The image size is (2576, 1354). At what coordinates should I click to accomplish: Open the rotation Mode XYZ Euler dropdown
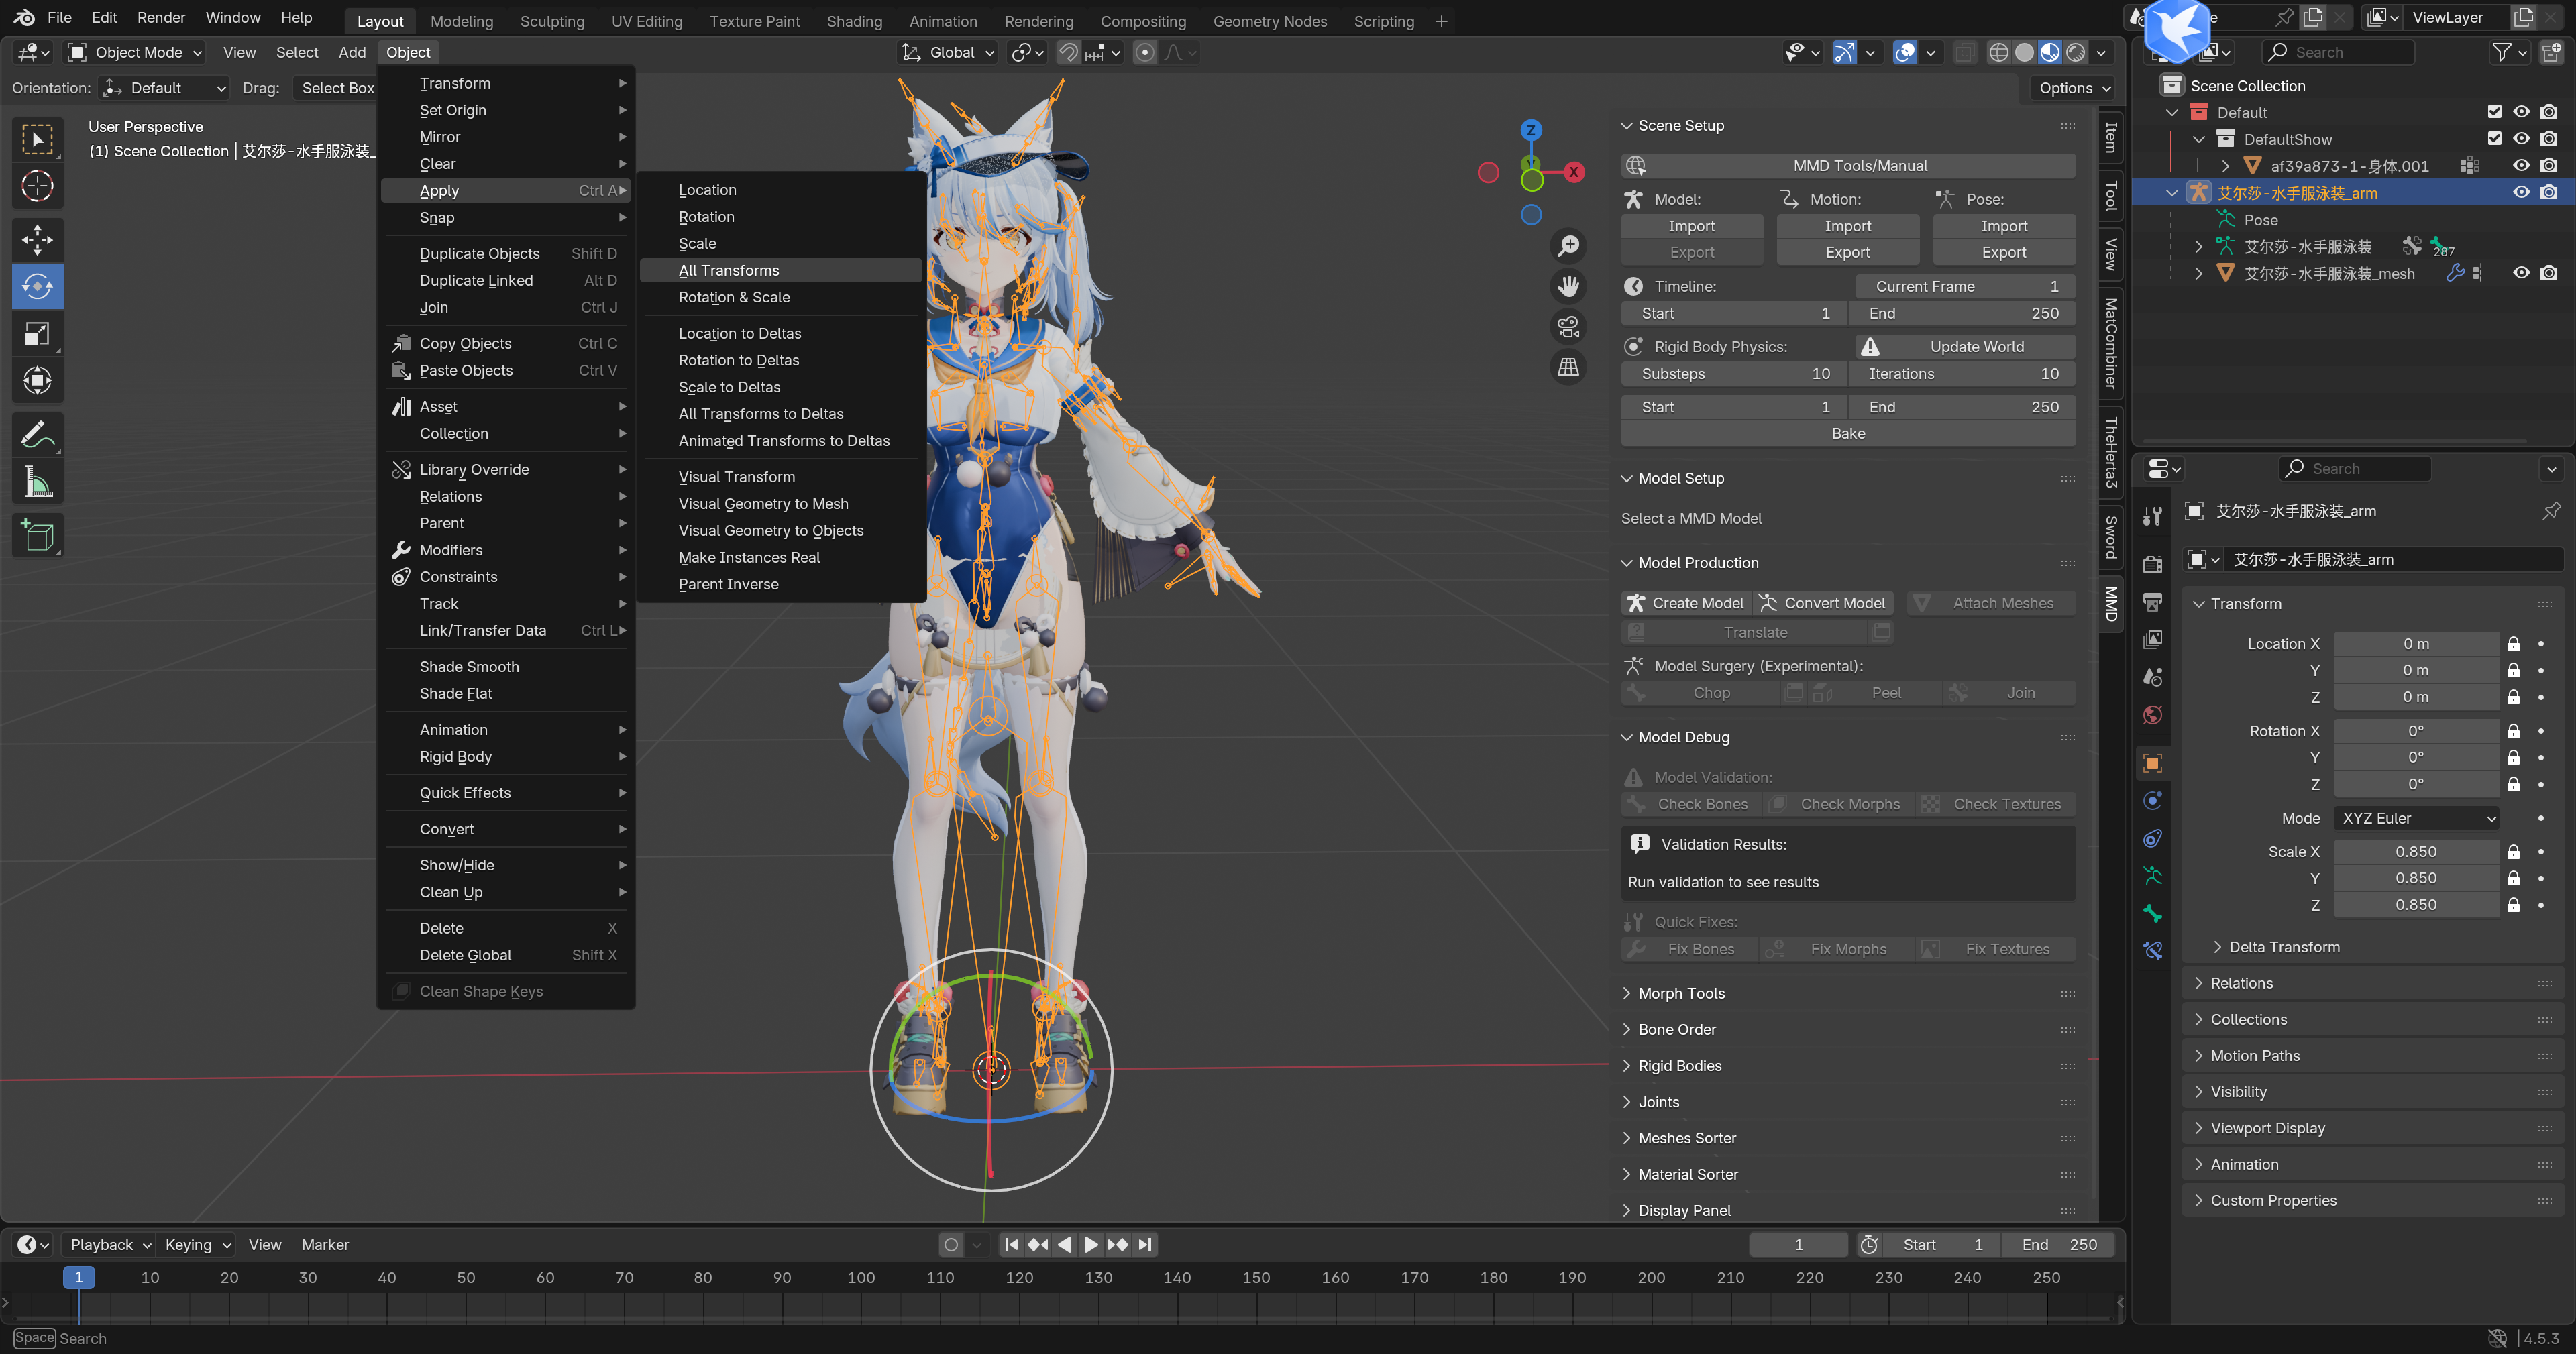pyautogui.click(x=2416, y=818)
